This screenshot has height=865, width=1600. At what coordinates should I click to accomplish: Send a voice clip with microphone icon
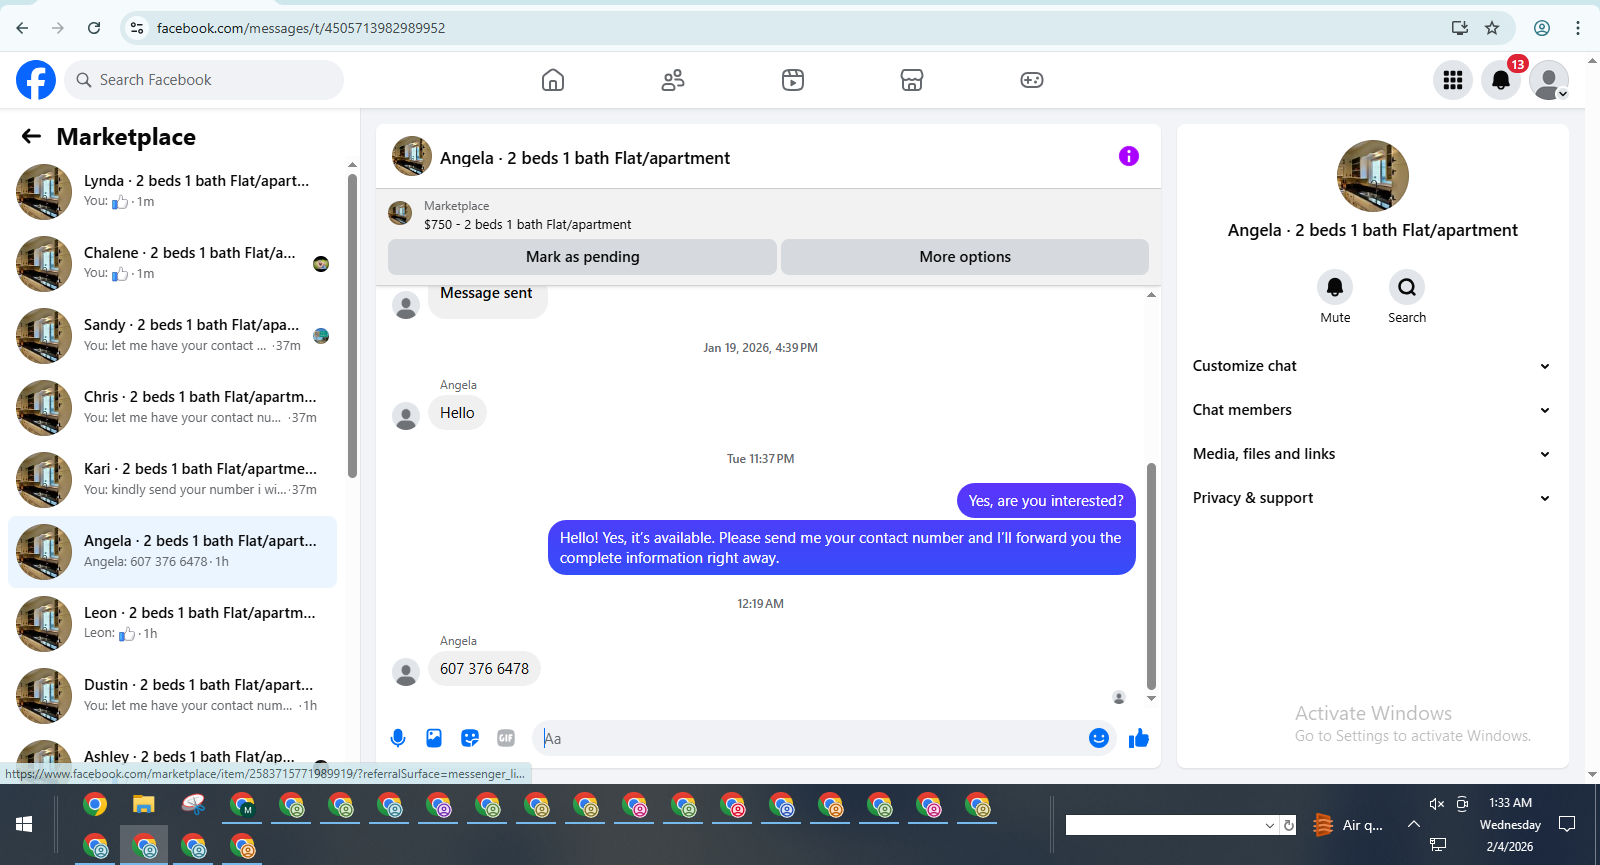(398, 738)
